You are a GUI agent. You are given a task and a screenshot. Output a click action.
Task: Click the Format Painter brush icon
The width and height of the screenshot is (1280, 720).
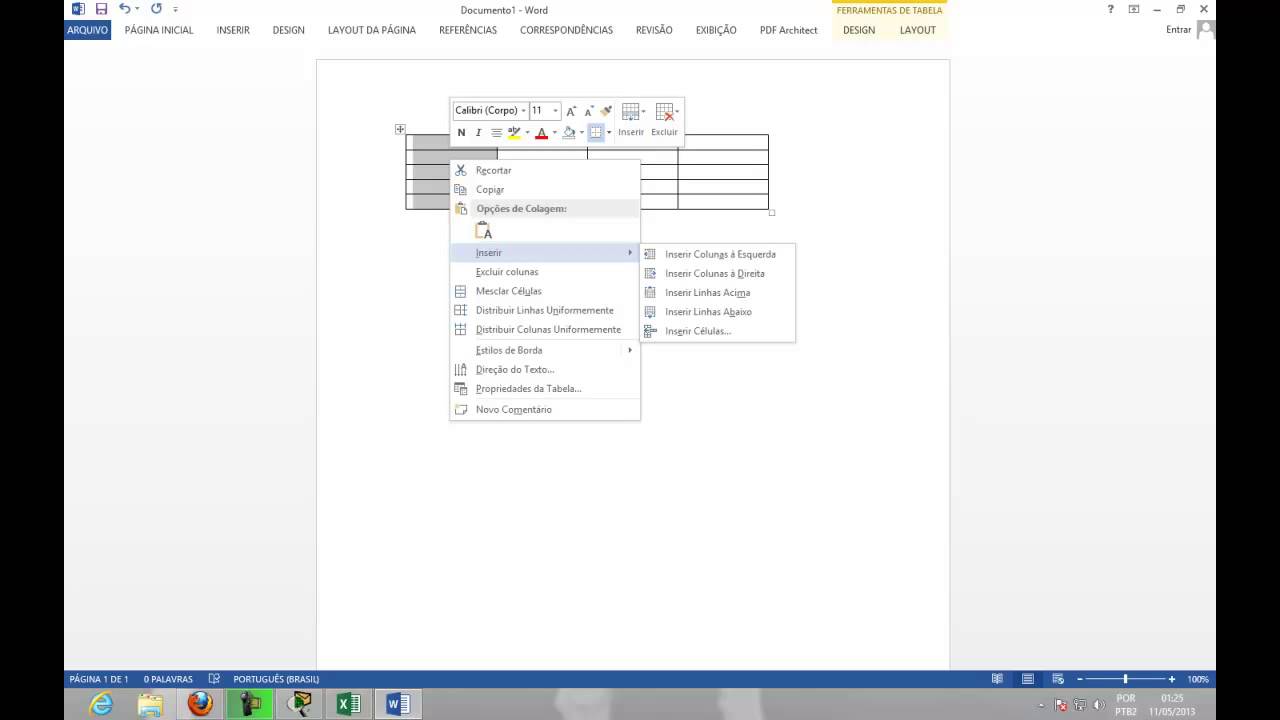point(606,111)
